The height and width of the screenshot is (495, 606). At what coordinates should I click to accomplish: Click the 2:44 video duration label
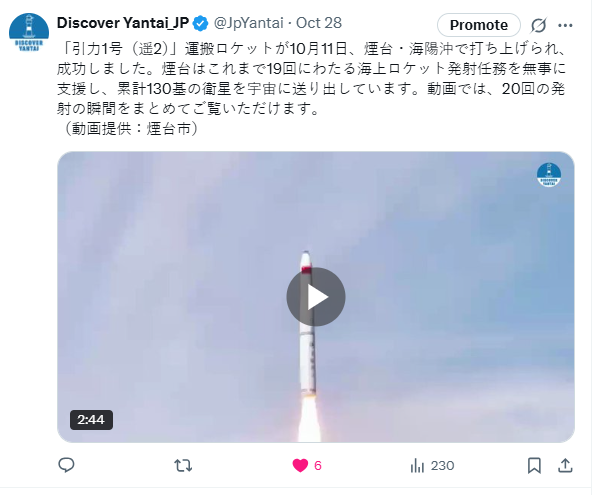pos(91,420)
